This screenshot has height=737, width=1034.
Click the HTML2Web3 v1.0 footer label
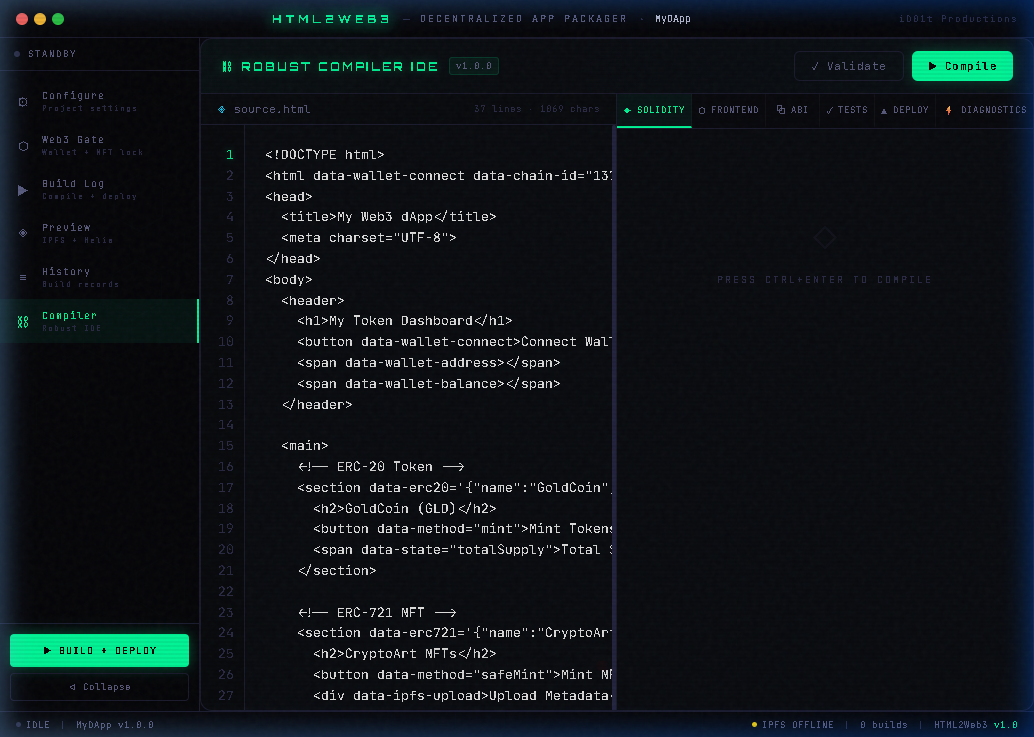pyautogui.click(x=976, y=724)
